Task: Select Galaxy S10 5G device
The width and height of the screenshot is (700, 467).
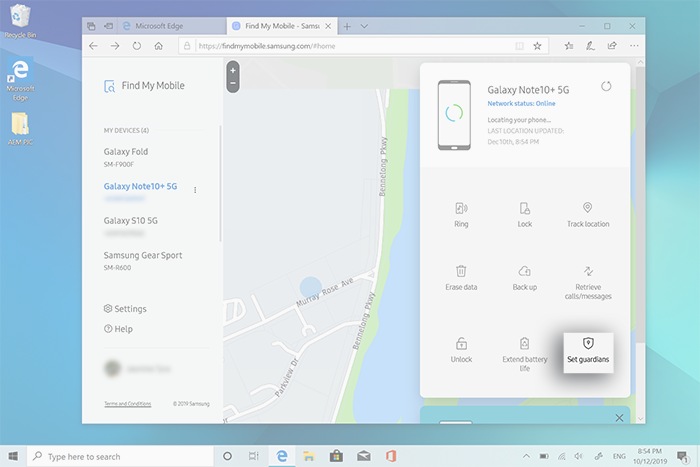Action: click(x=130, y=226)
